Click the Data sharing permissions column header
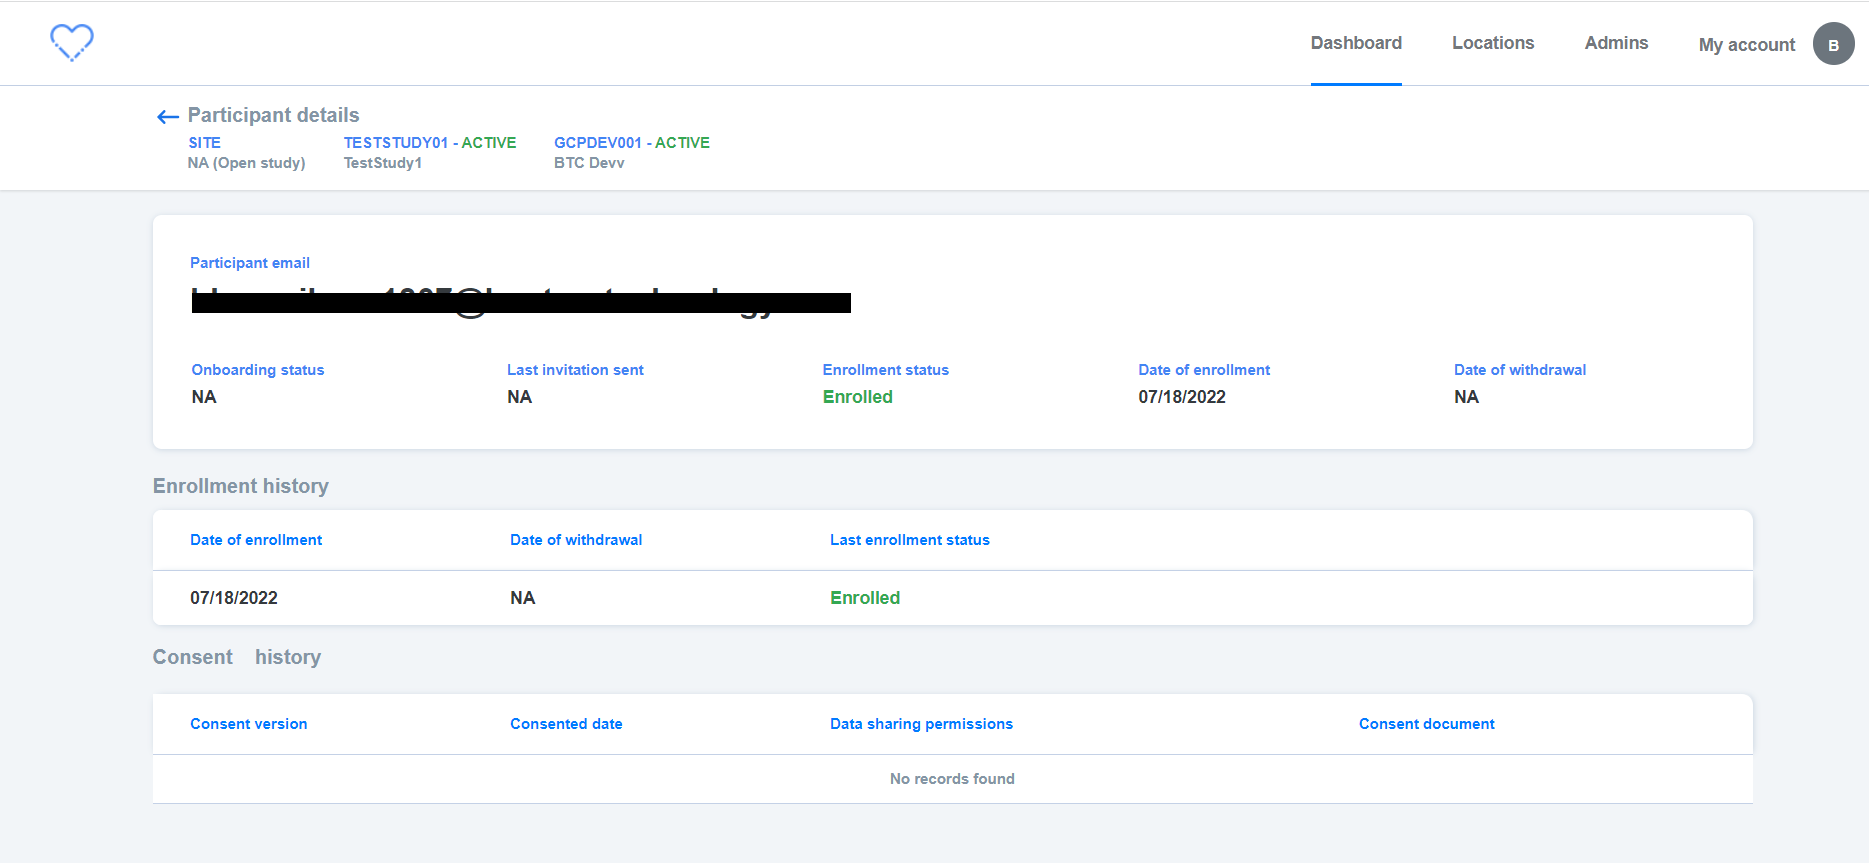The image size is (1869, 863). (x=921, y=724)
